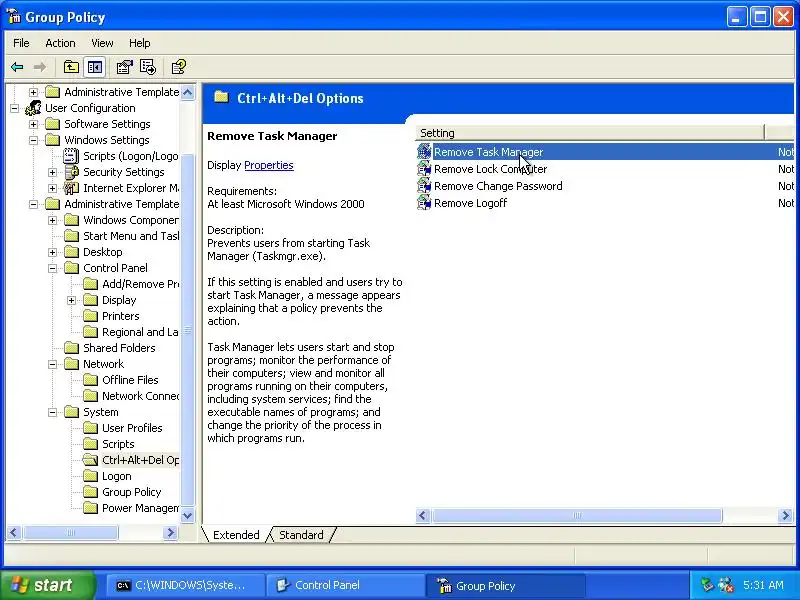
Task: Go back with the Back arrow toolbar icon
Action: (x=17, y=67)
